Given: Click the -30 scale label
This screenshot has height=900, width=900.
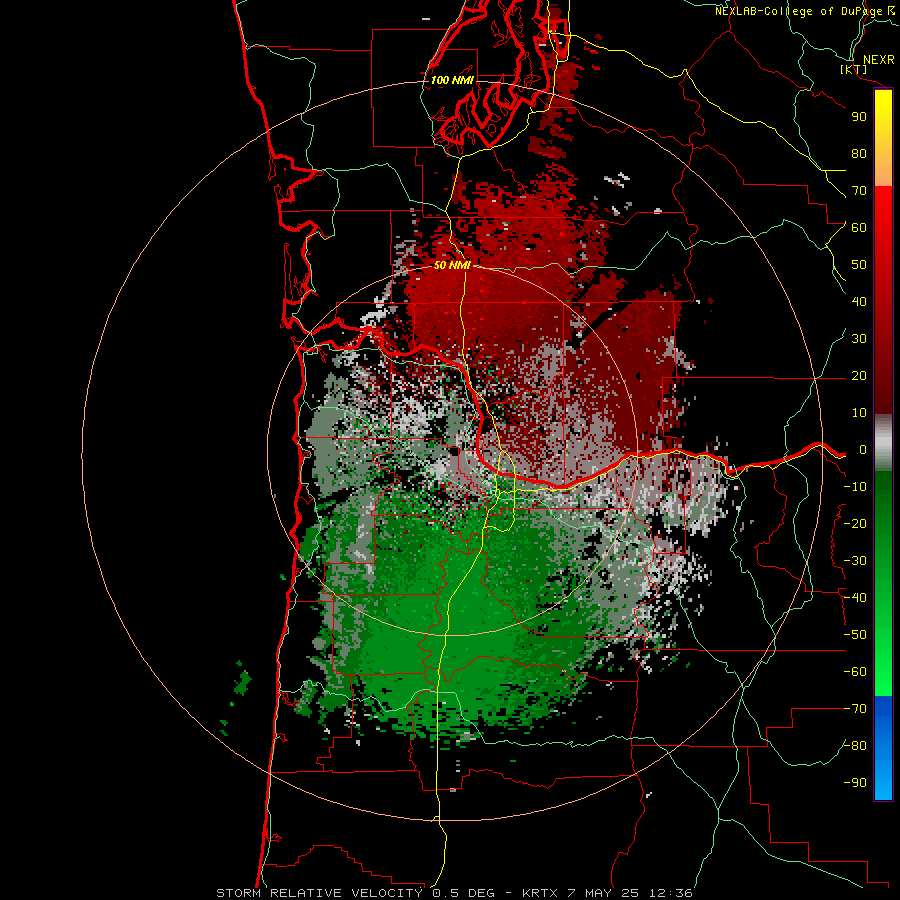Looking at the screenshot, I should pos(855,561).
